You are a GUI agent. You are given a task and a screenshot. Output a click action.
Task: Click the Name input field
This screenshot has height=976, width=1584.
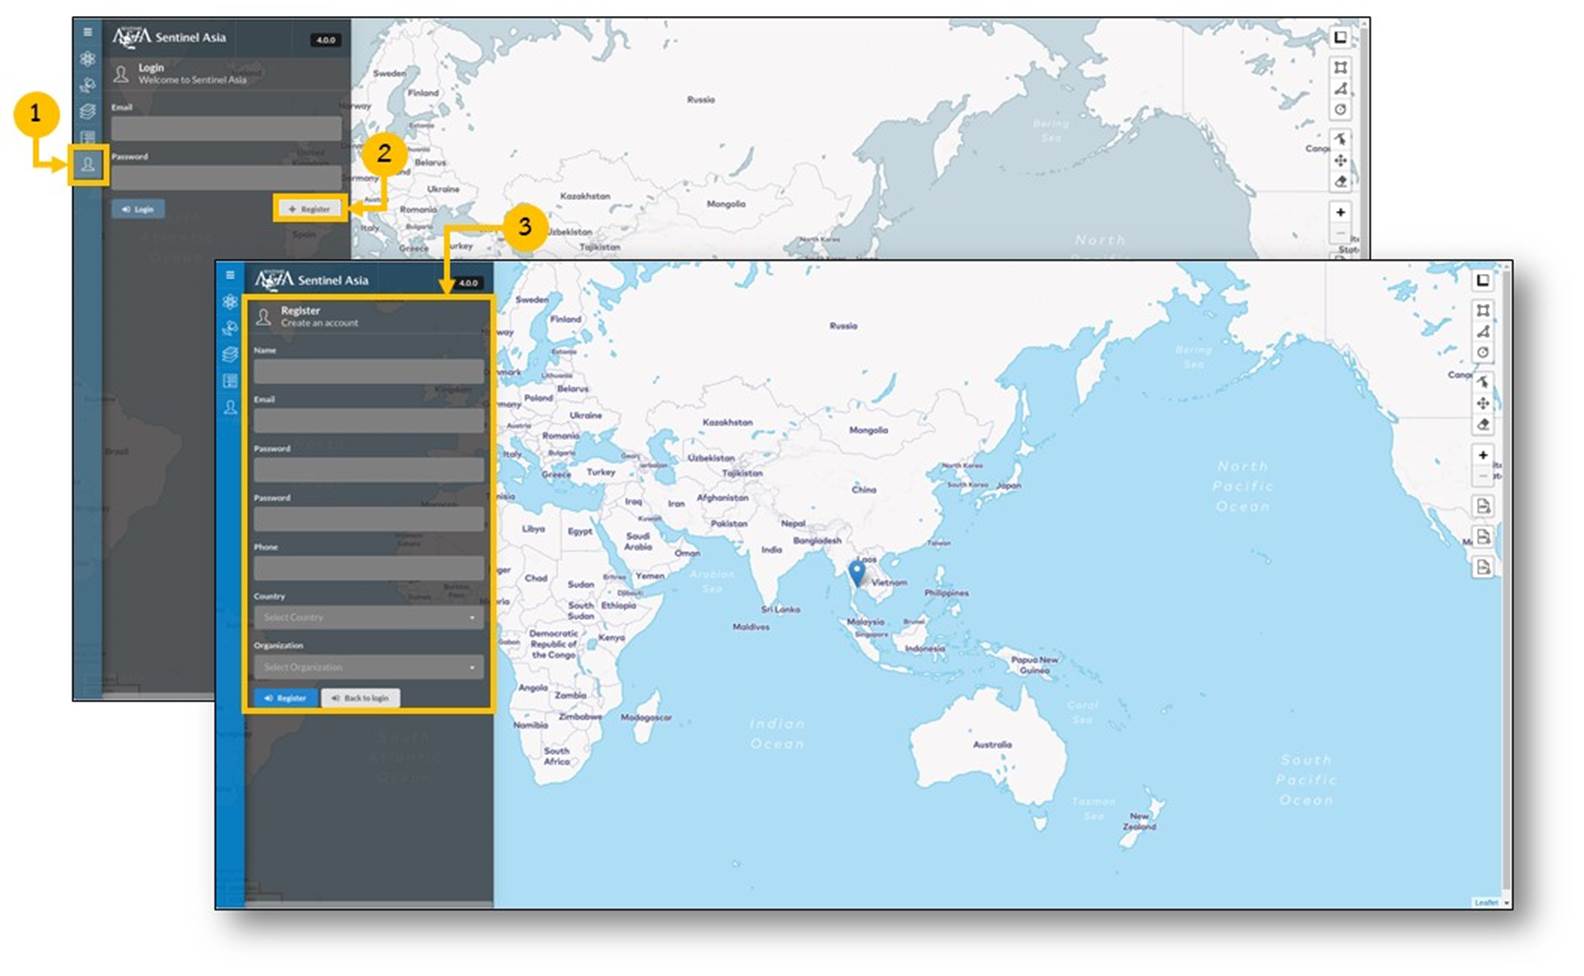[368, 372]
